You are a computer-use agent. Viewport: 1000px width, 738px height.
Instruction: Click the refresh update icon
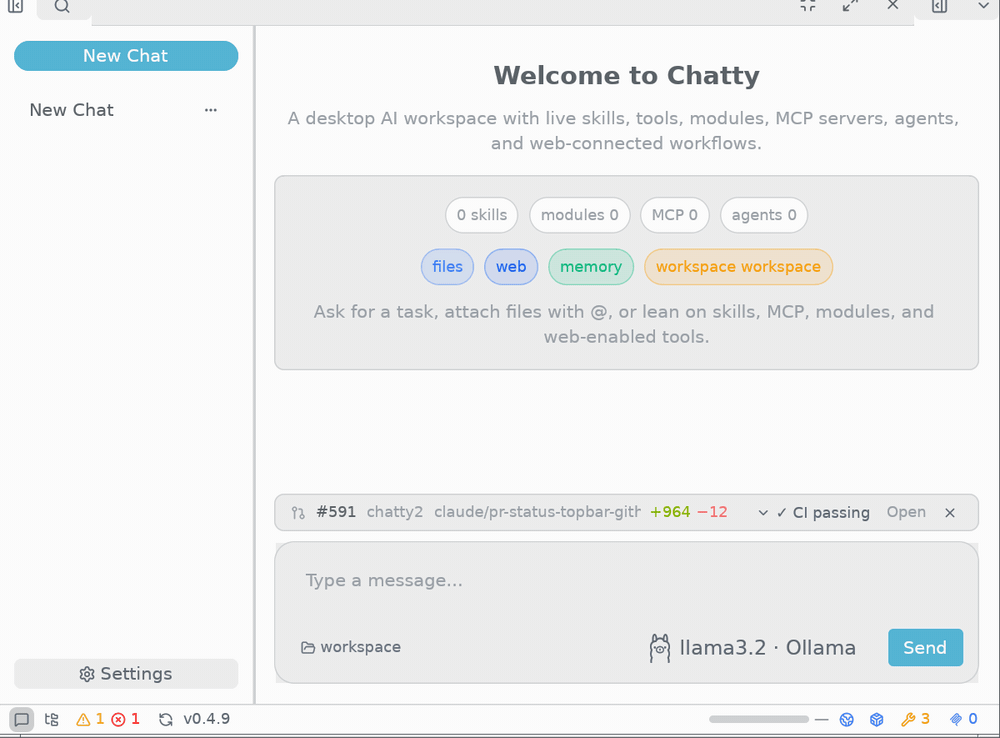click(166, 720)
